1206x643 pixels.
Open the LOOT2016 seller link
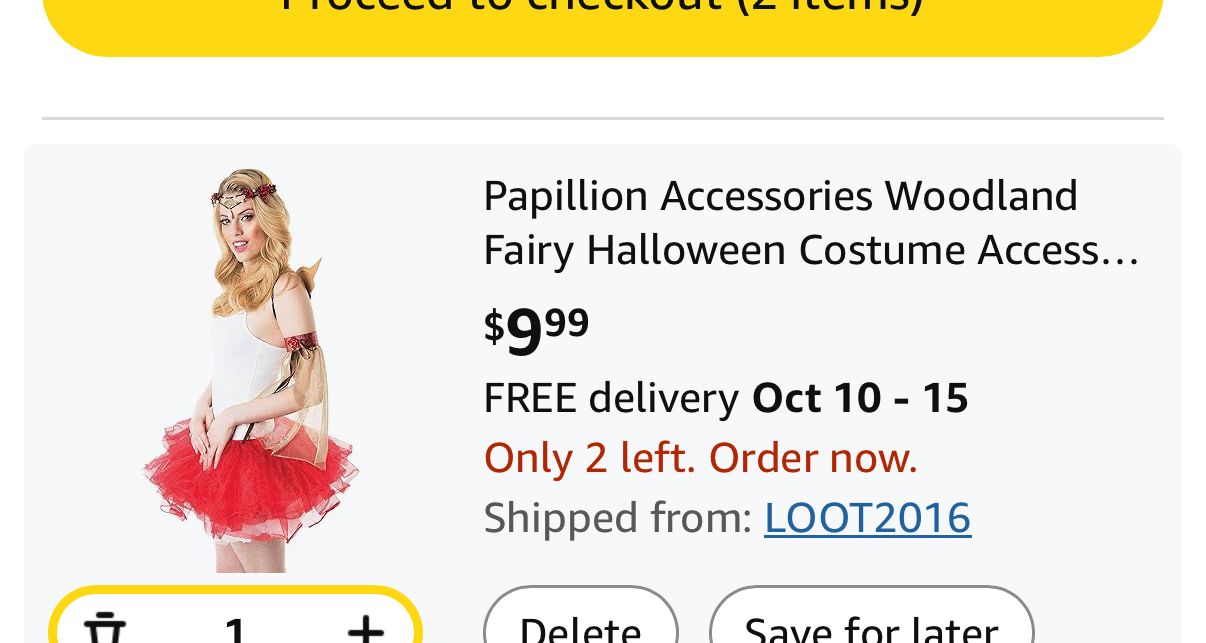tap(867, 518)
